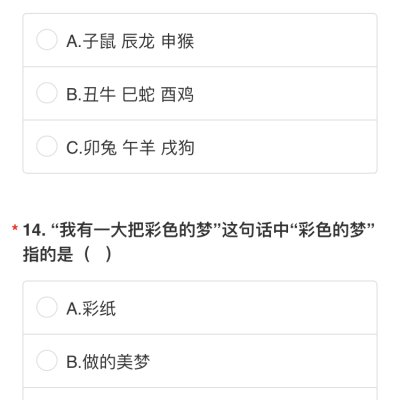Click the option label text A.子鼠 辰龙 申猴

click(130, 41)
